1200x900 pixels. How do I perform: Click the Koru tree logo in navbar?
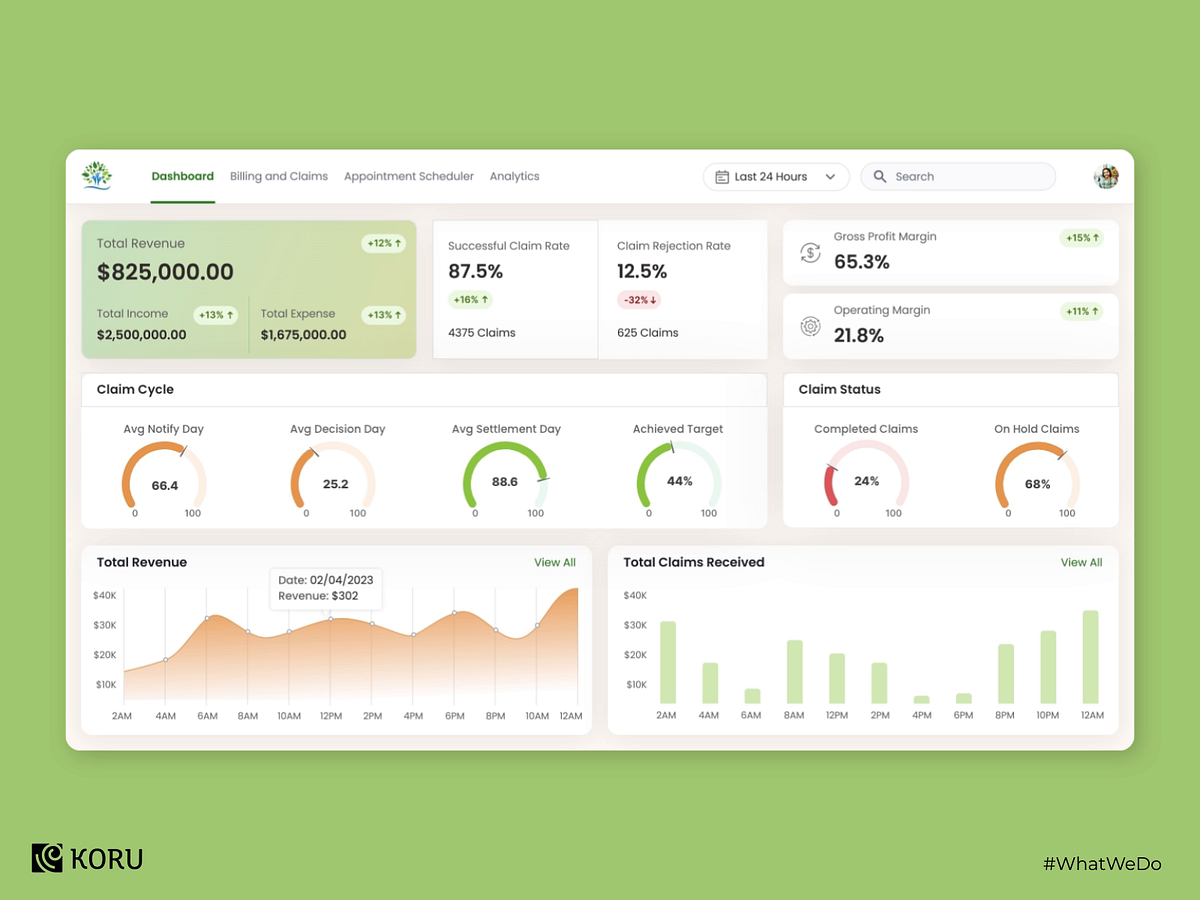click(x=97, y=174)
